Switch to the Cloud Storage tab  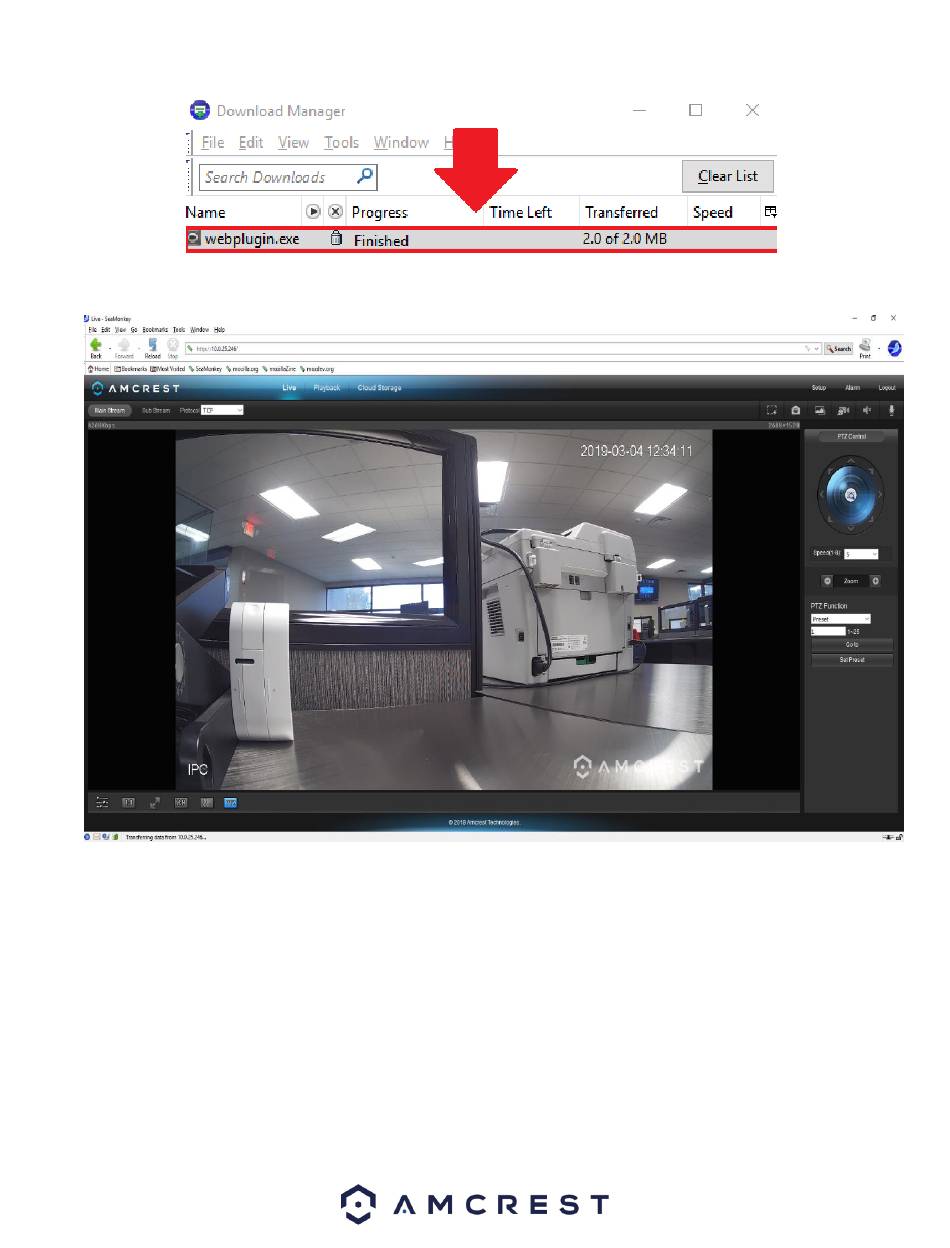coord(379,387)
